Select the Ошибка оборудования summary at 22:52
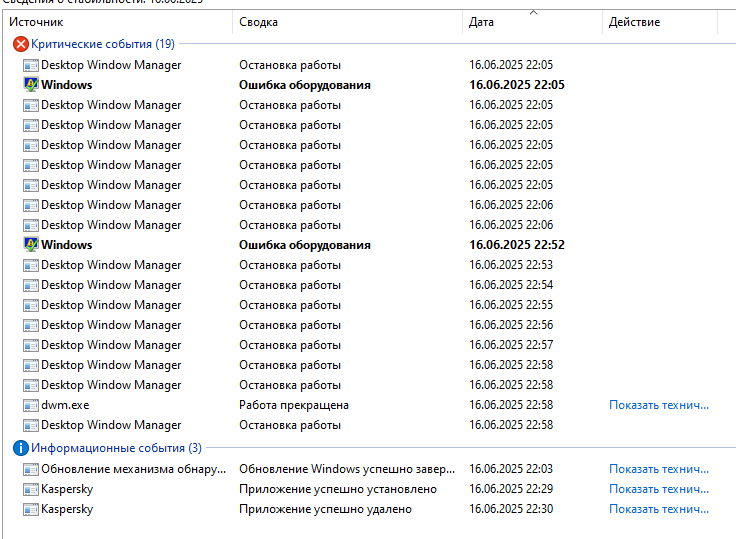Screen dimensions: 736x539 [x=305, y=245]
